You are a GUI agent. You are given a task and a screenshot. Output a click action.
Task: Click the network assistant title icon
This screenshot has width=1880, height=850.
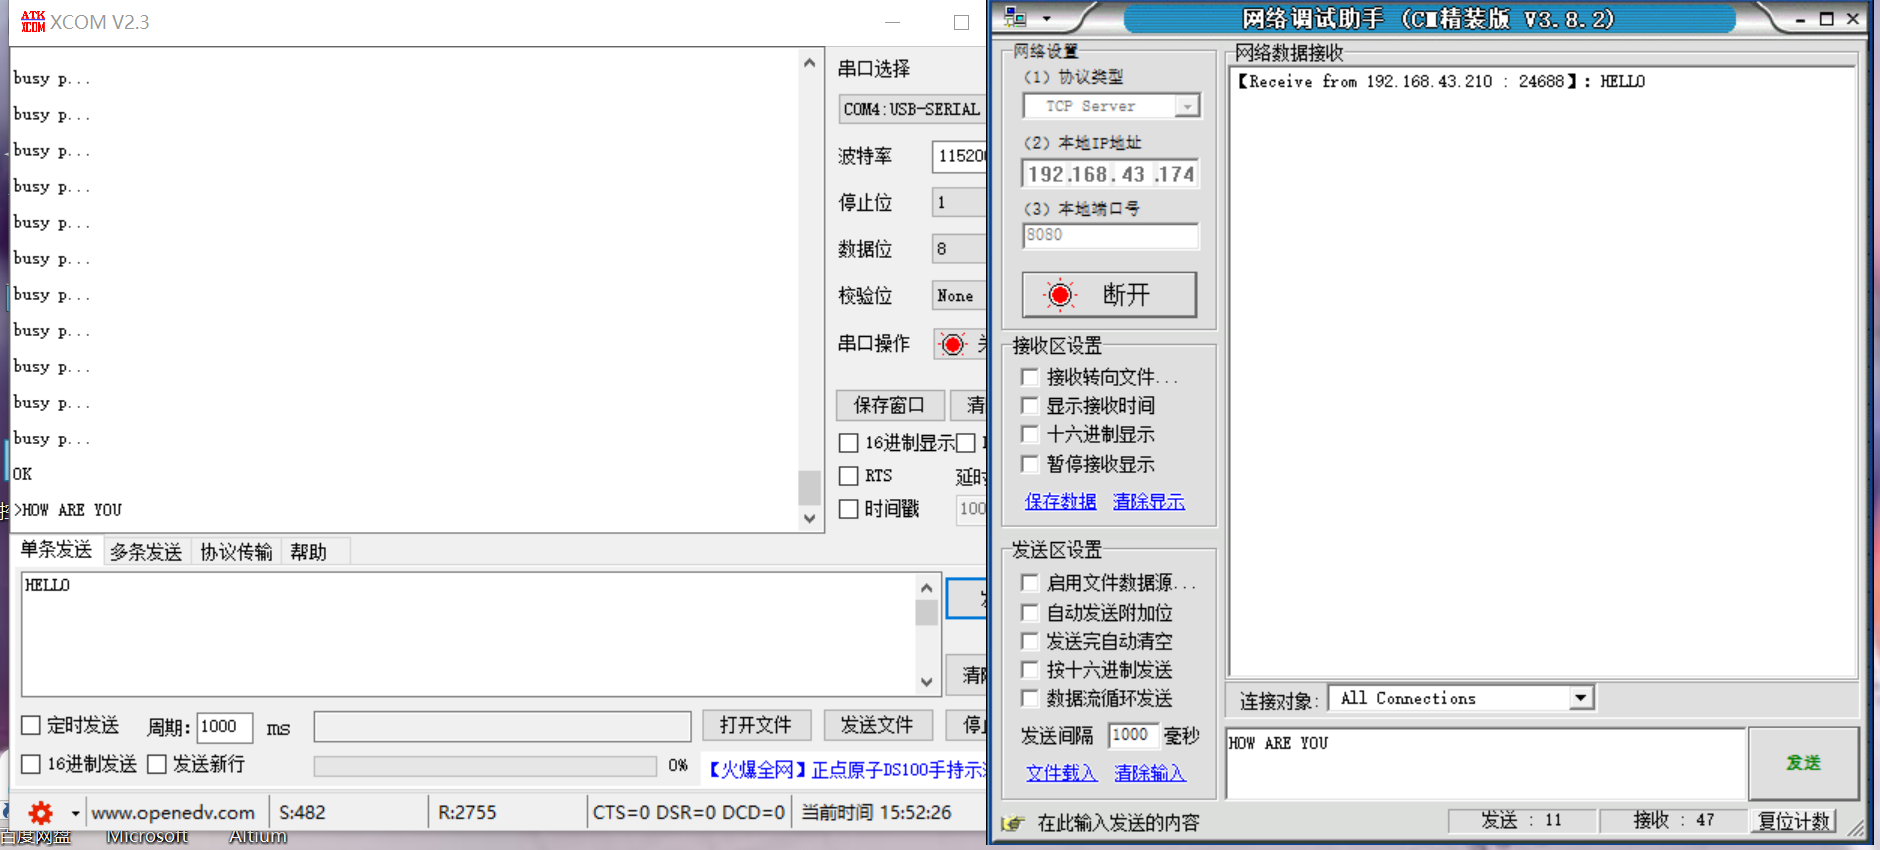(x=1015, y=18)
